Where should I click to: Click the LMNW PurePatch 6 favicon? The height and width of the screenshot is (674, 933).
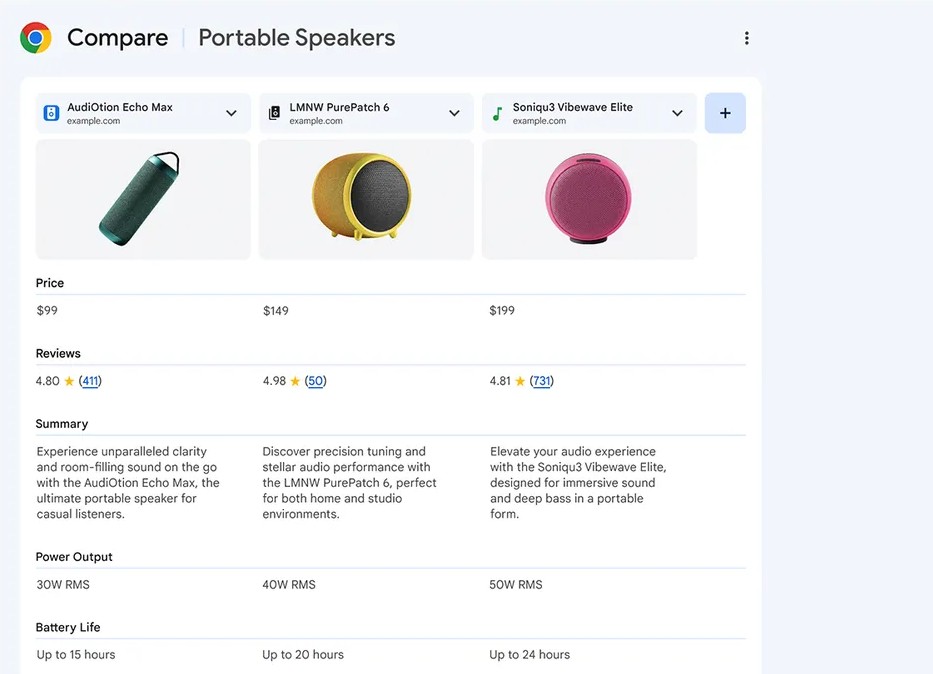(x=274, y=114)
